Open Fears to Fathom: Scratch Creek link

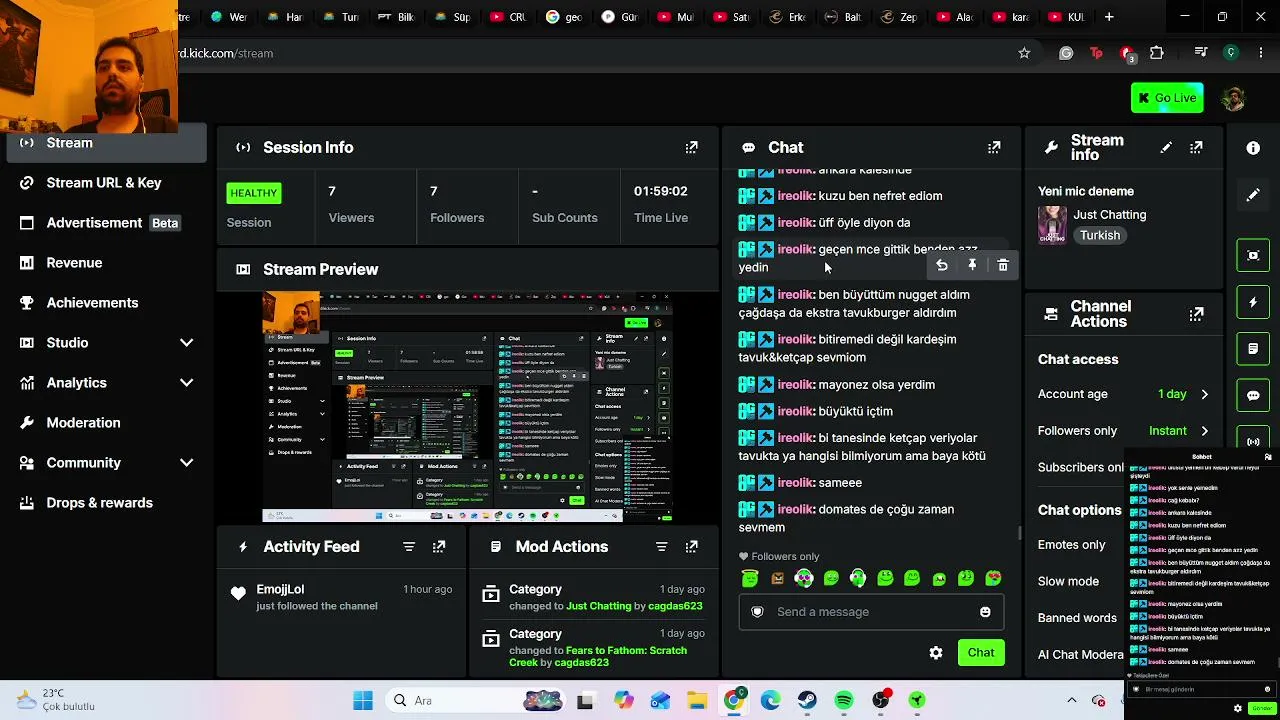click(598, 656)
